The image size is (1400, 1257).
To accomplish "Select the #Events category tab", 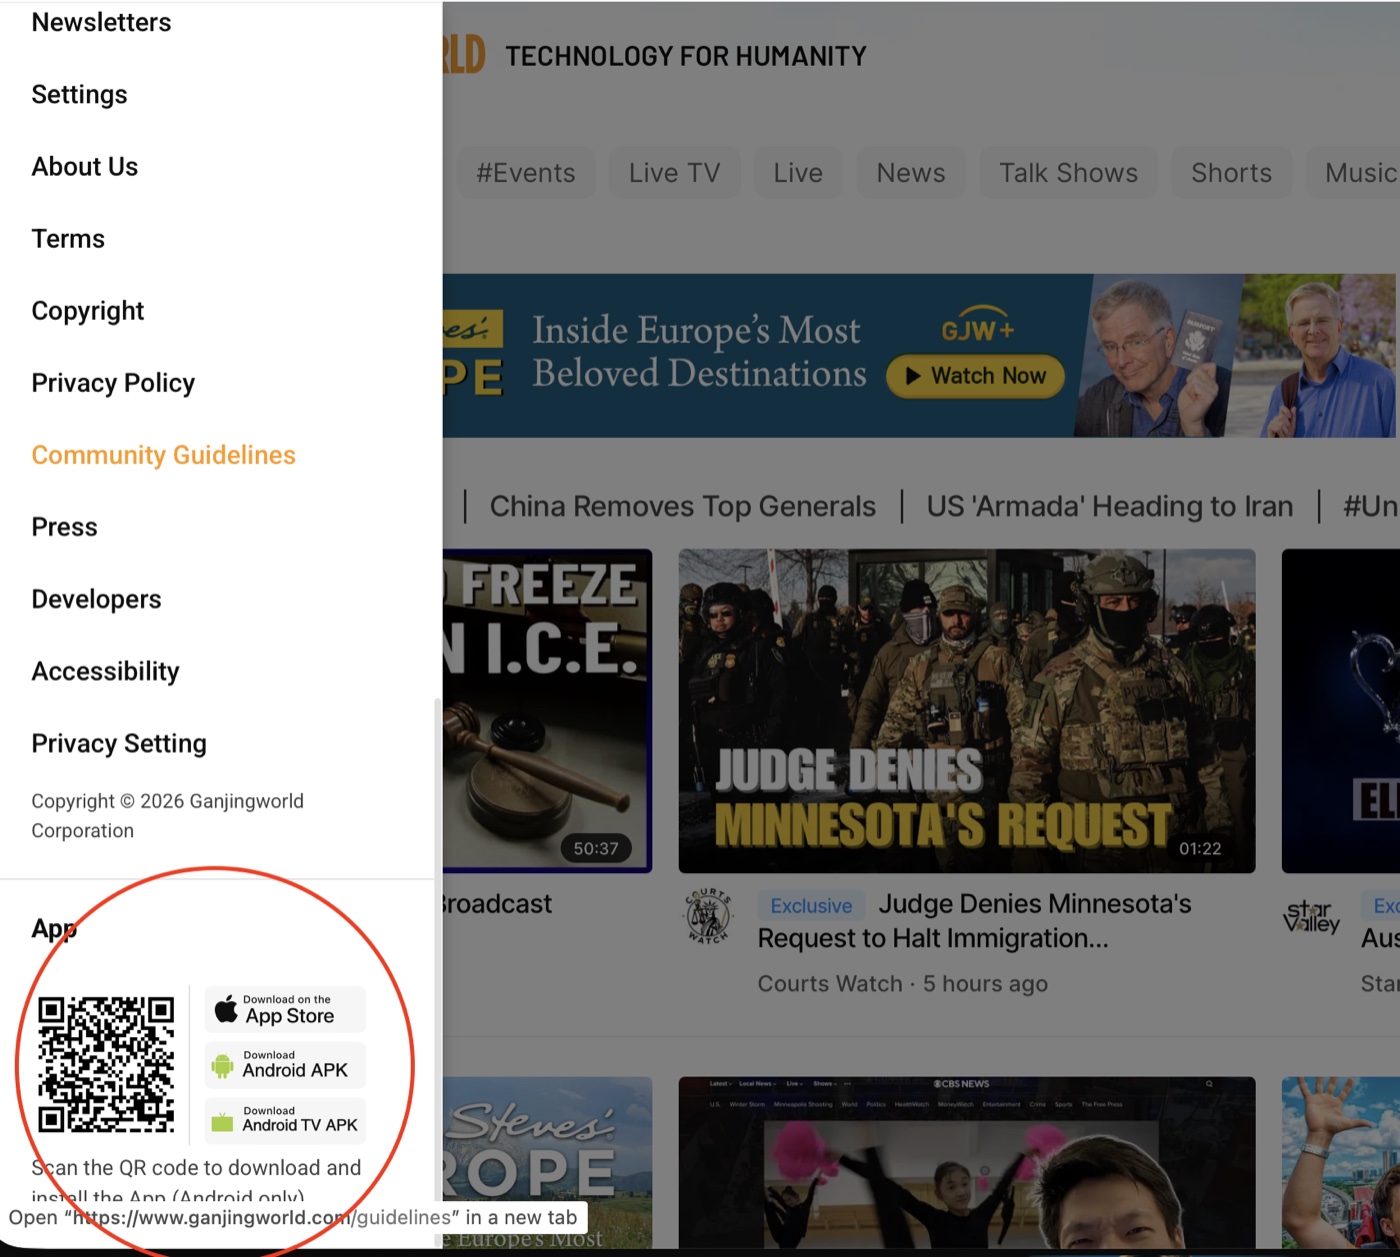I will pyautogui.click(x=526, y=173).
